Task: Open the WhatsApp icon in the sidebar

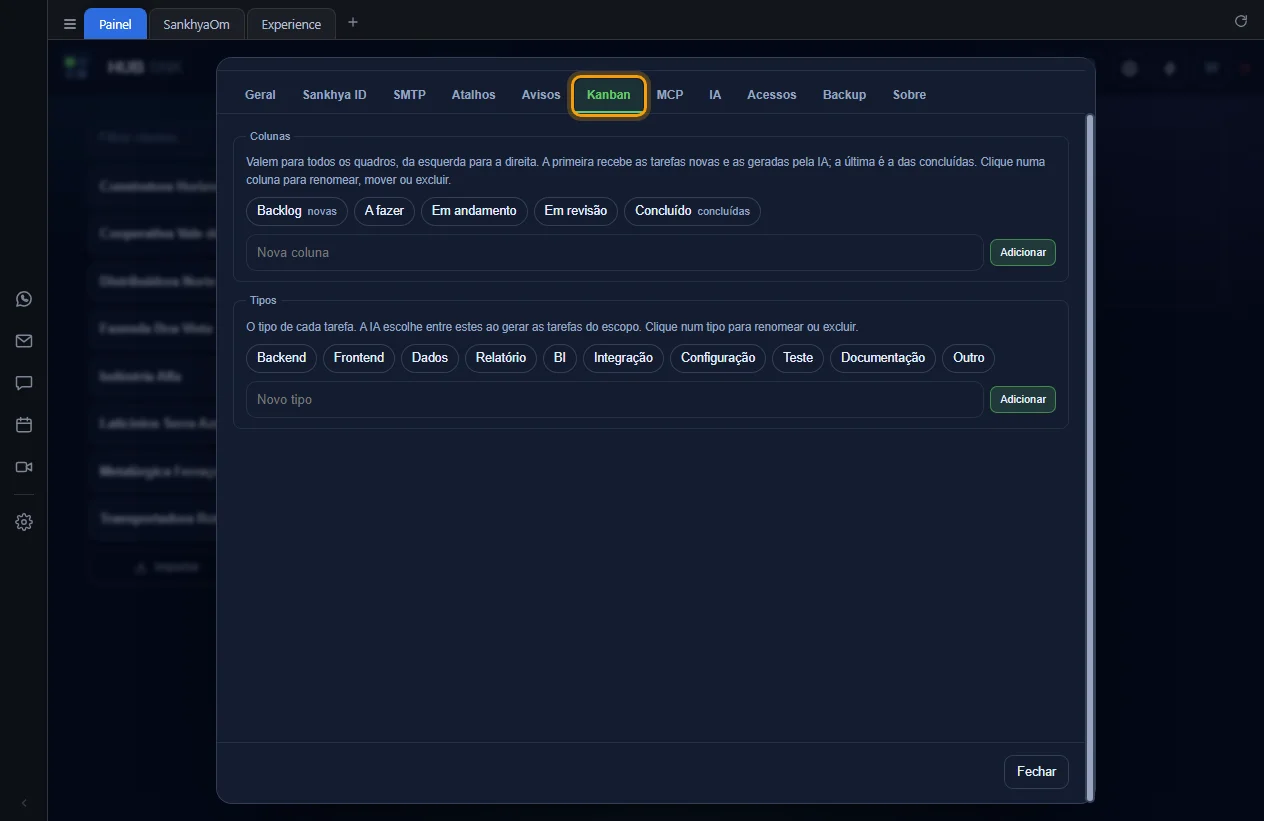Action: pyautogui.click(x=24, y=299)
